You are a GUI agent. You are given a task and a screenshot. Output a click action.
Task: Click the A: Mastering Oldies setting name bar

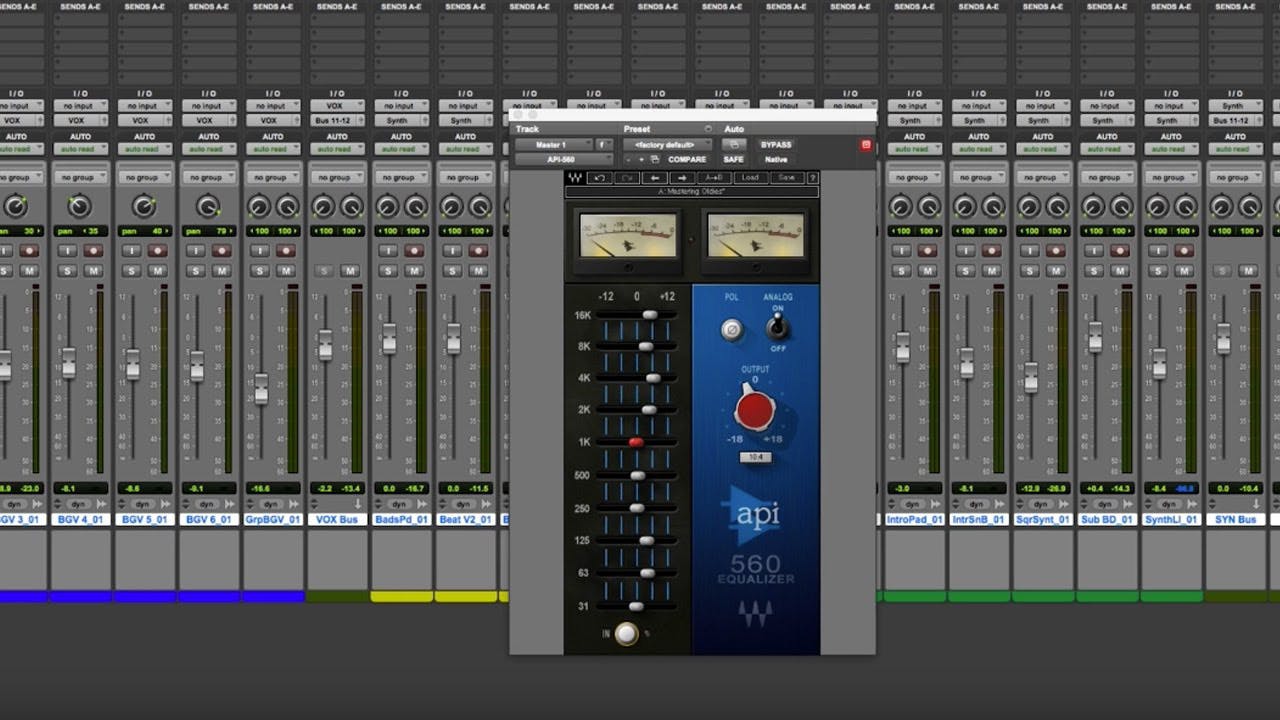tap(692, 190)
